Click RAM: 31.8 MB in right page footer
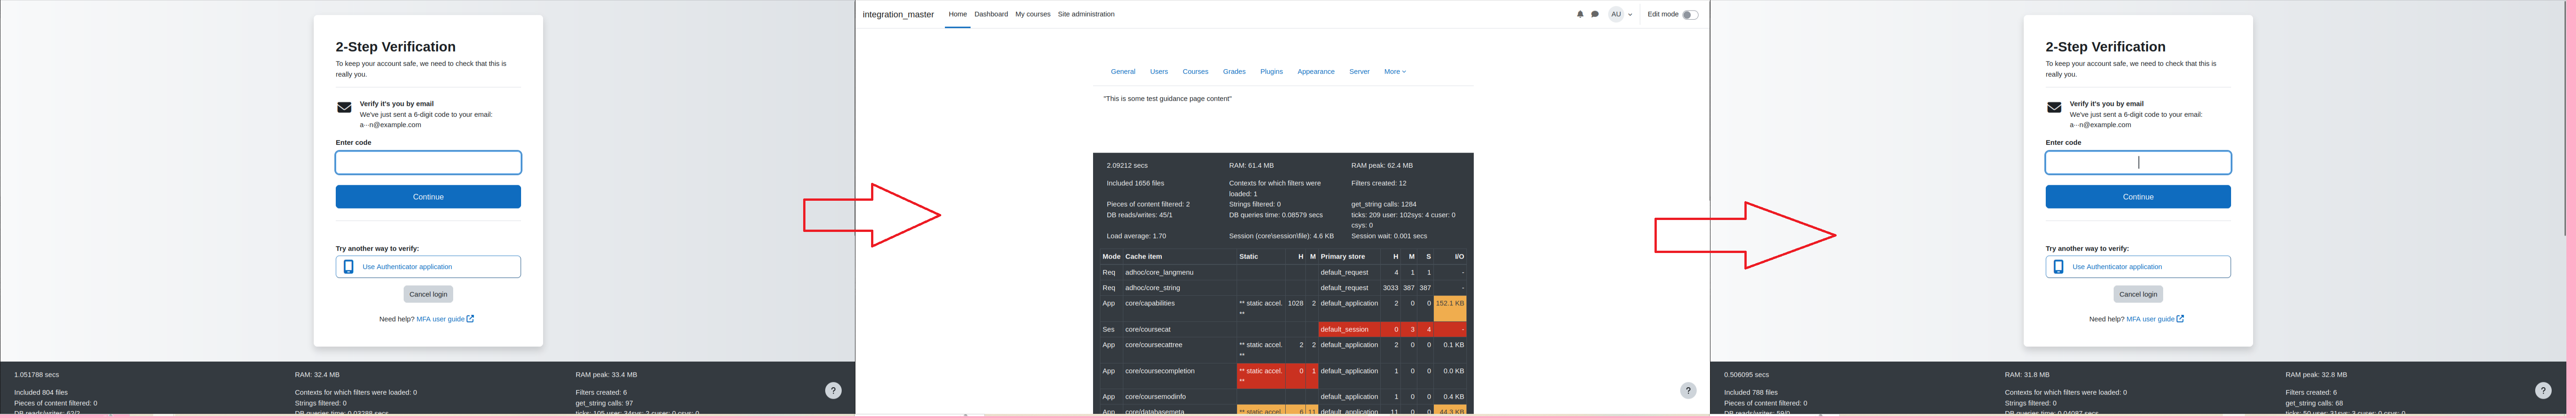 [x=2027, y=375]
